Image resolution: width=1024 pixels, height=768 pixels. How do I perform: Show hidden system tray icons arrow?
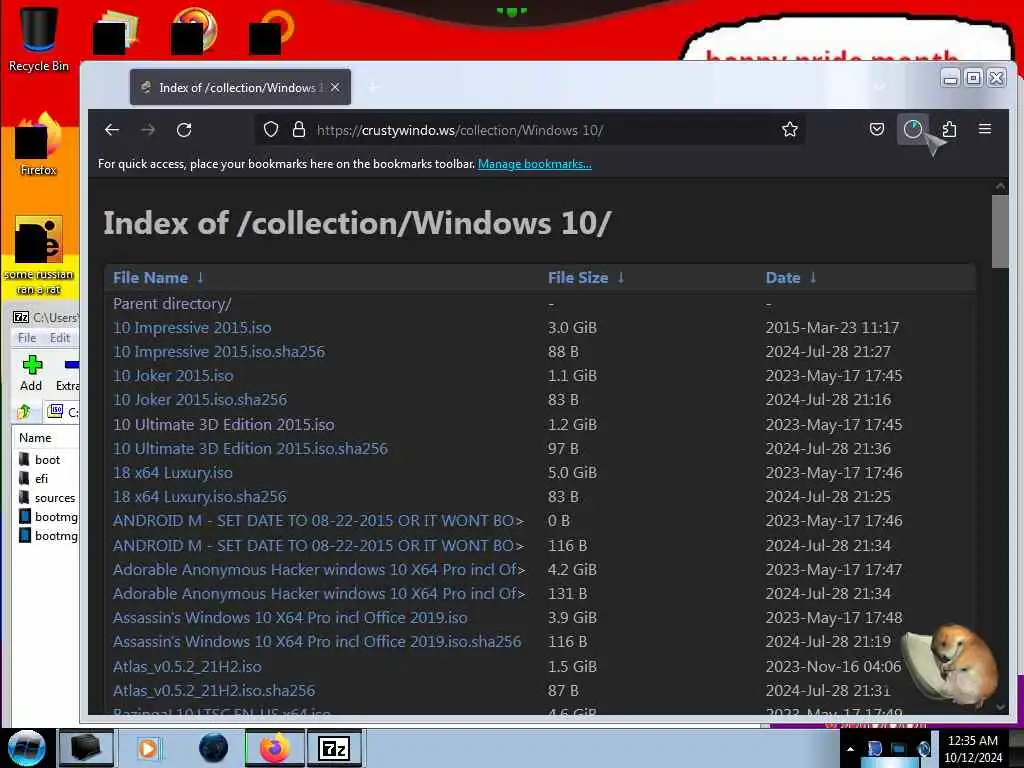(x=850, y=749)
